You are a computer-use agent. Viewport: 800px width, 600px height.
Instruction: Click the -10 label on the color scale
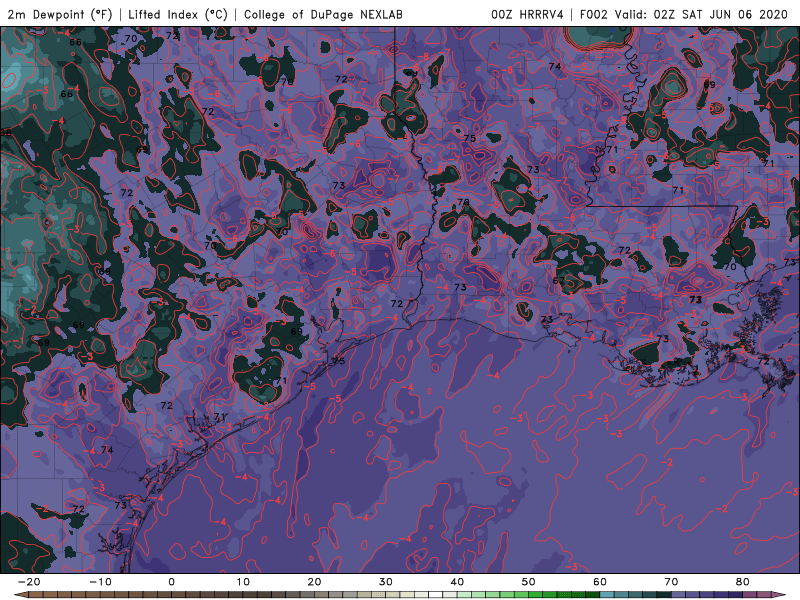click(100, 582)
